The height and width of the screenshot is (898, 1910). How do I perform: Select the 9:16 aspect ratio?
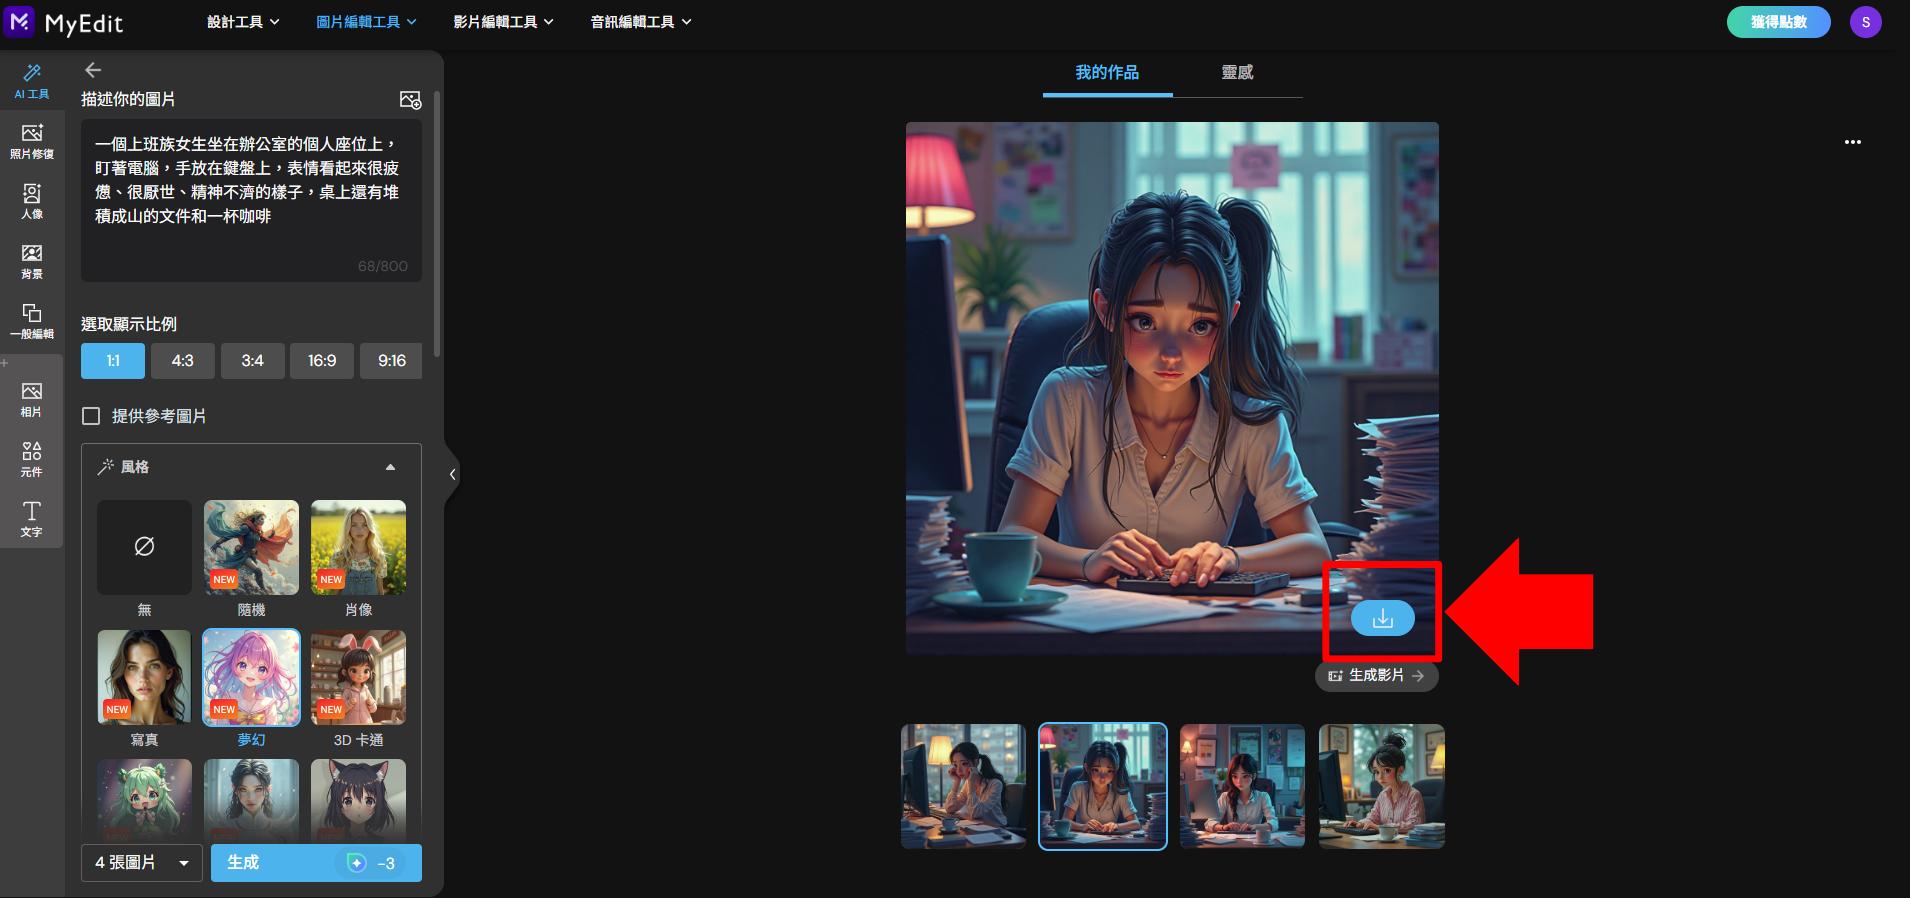392,361
